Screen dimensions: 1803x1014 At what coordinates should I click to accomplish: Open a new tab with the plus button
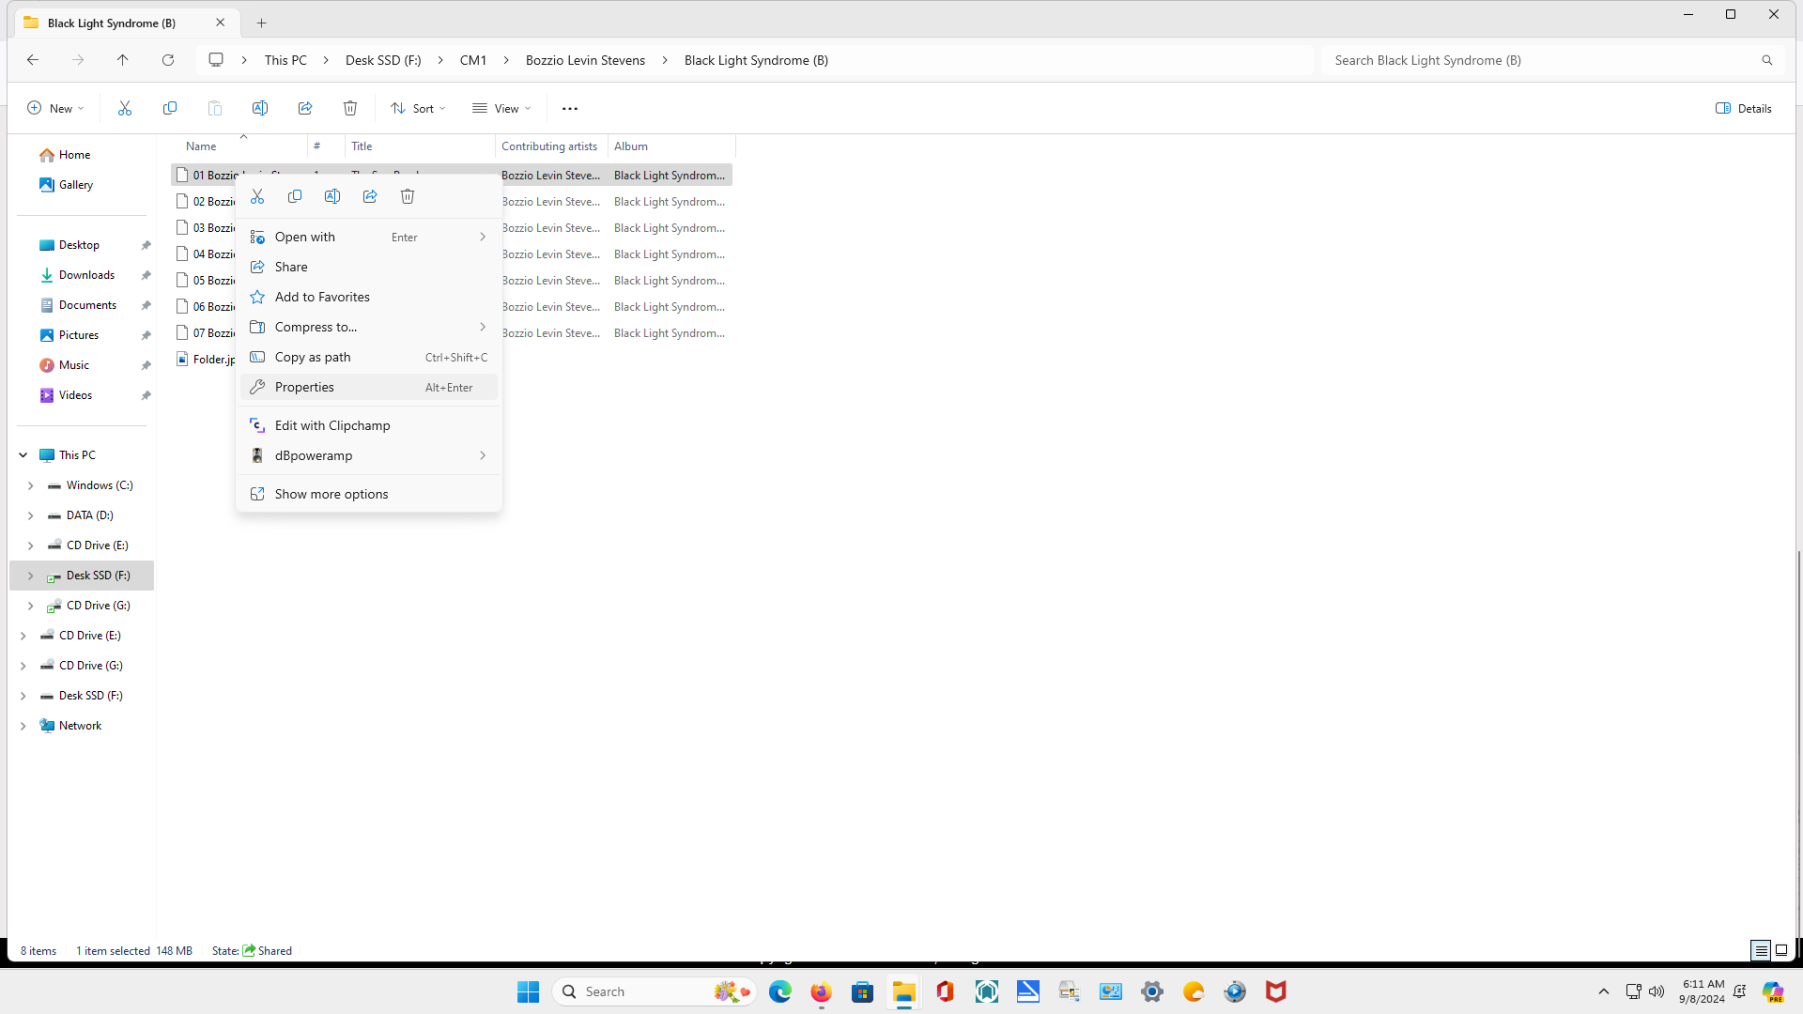click(x=262, y=23)
